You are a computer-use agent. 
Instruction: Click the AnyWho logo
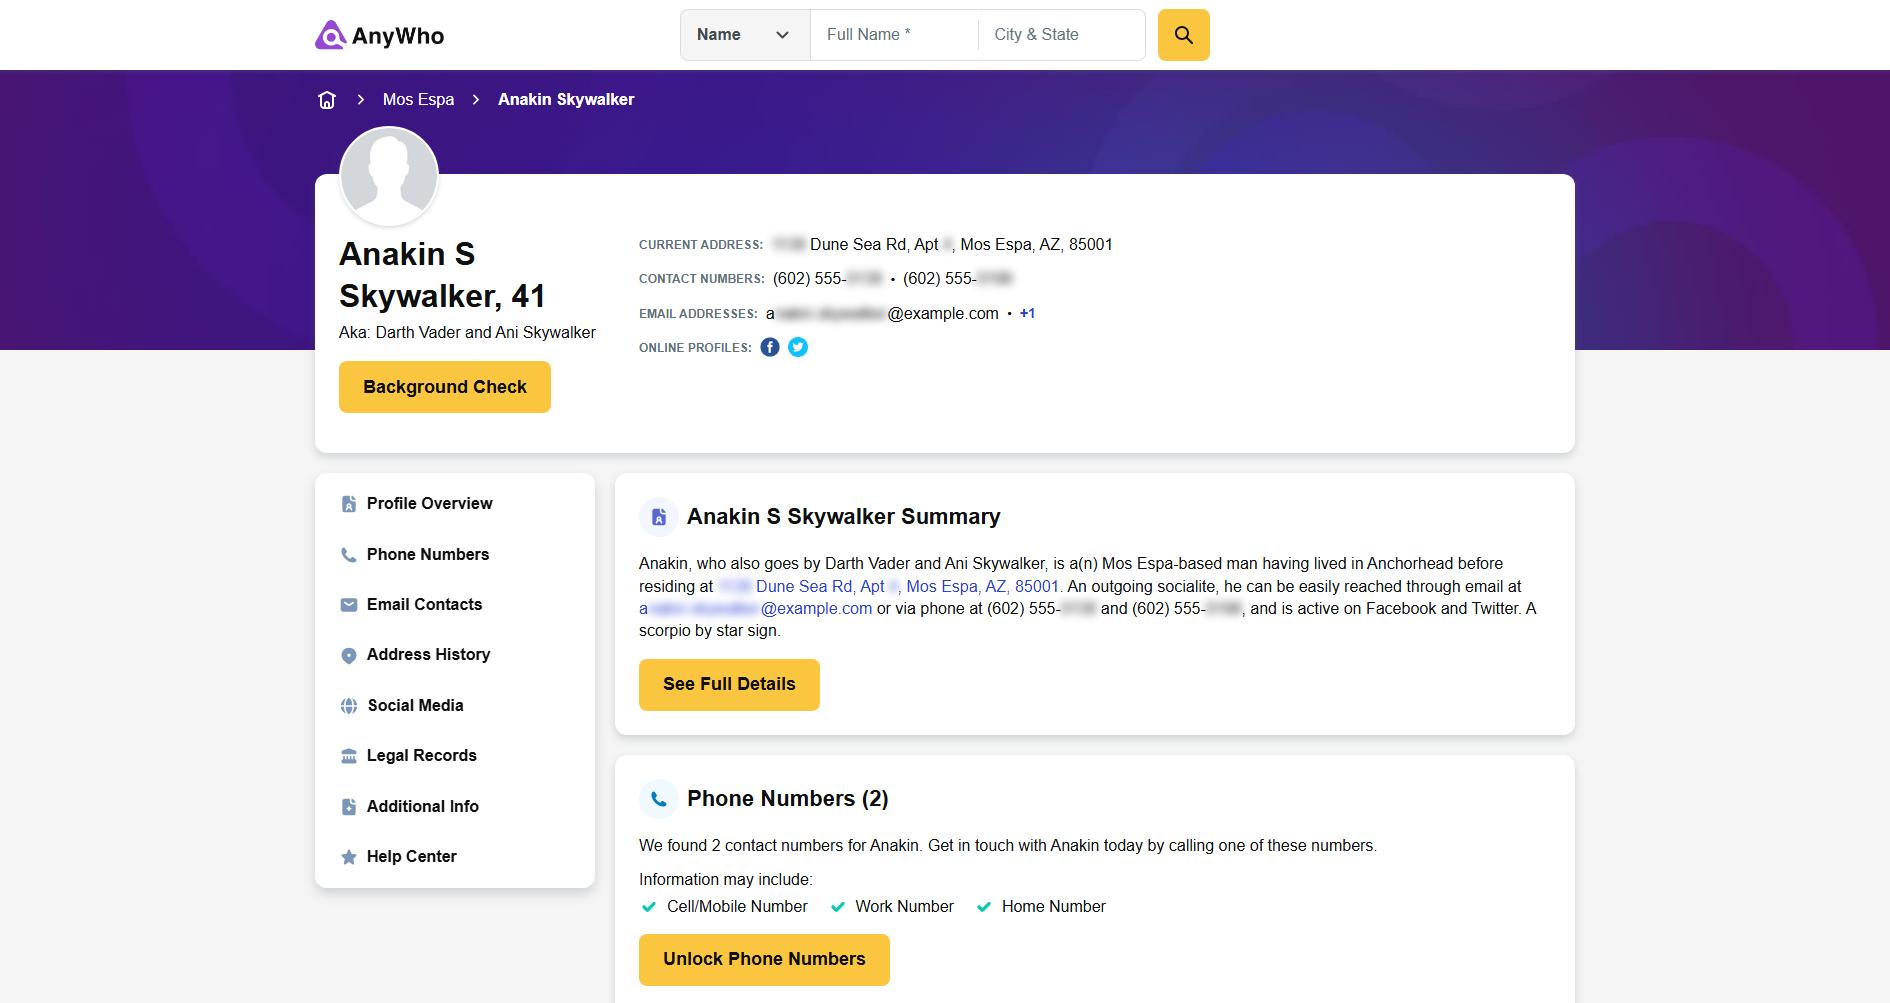tap(380, 35)
